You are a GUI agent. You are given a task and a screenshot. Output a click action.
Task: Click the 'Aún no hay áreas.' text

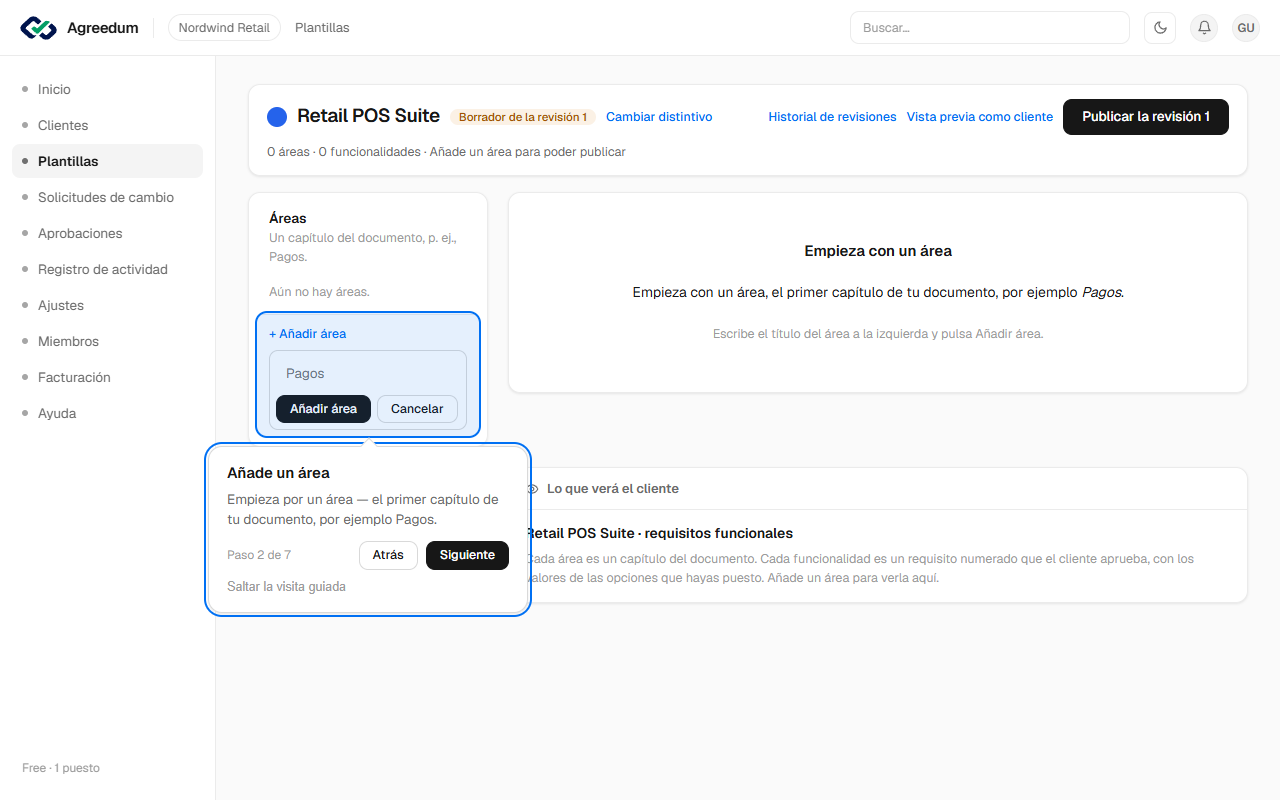[x=319, y=292]
